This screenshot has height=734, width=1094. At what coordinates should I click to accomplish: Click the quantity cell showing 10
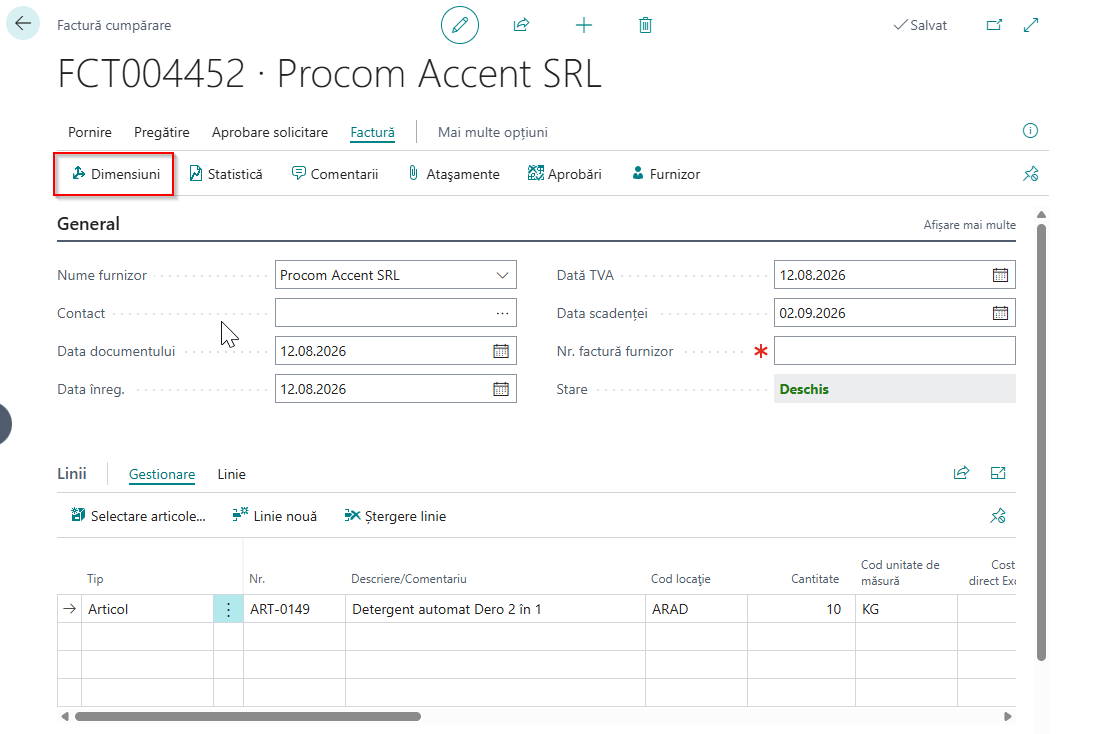click(x=801, y=609)
